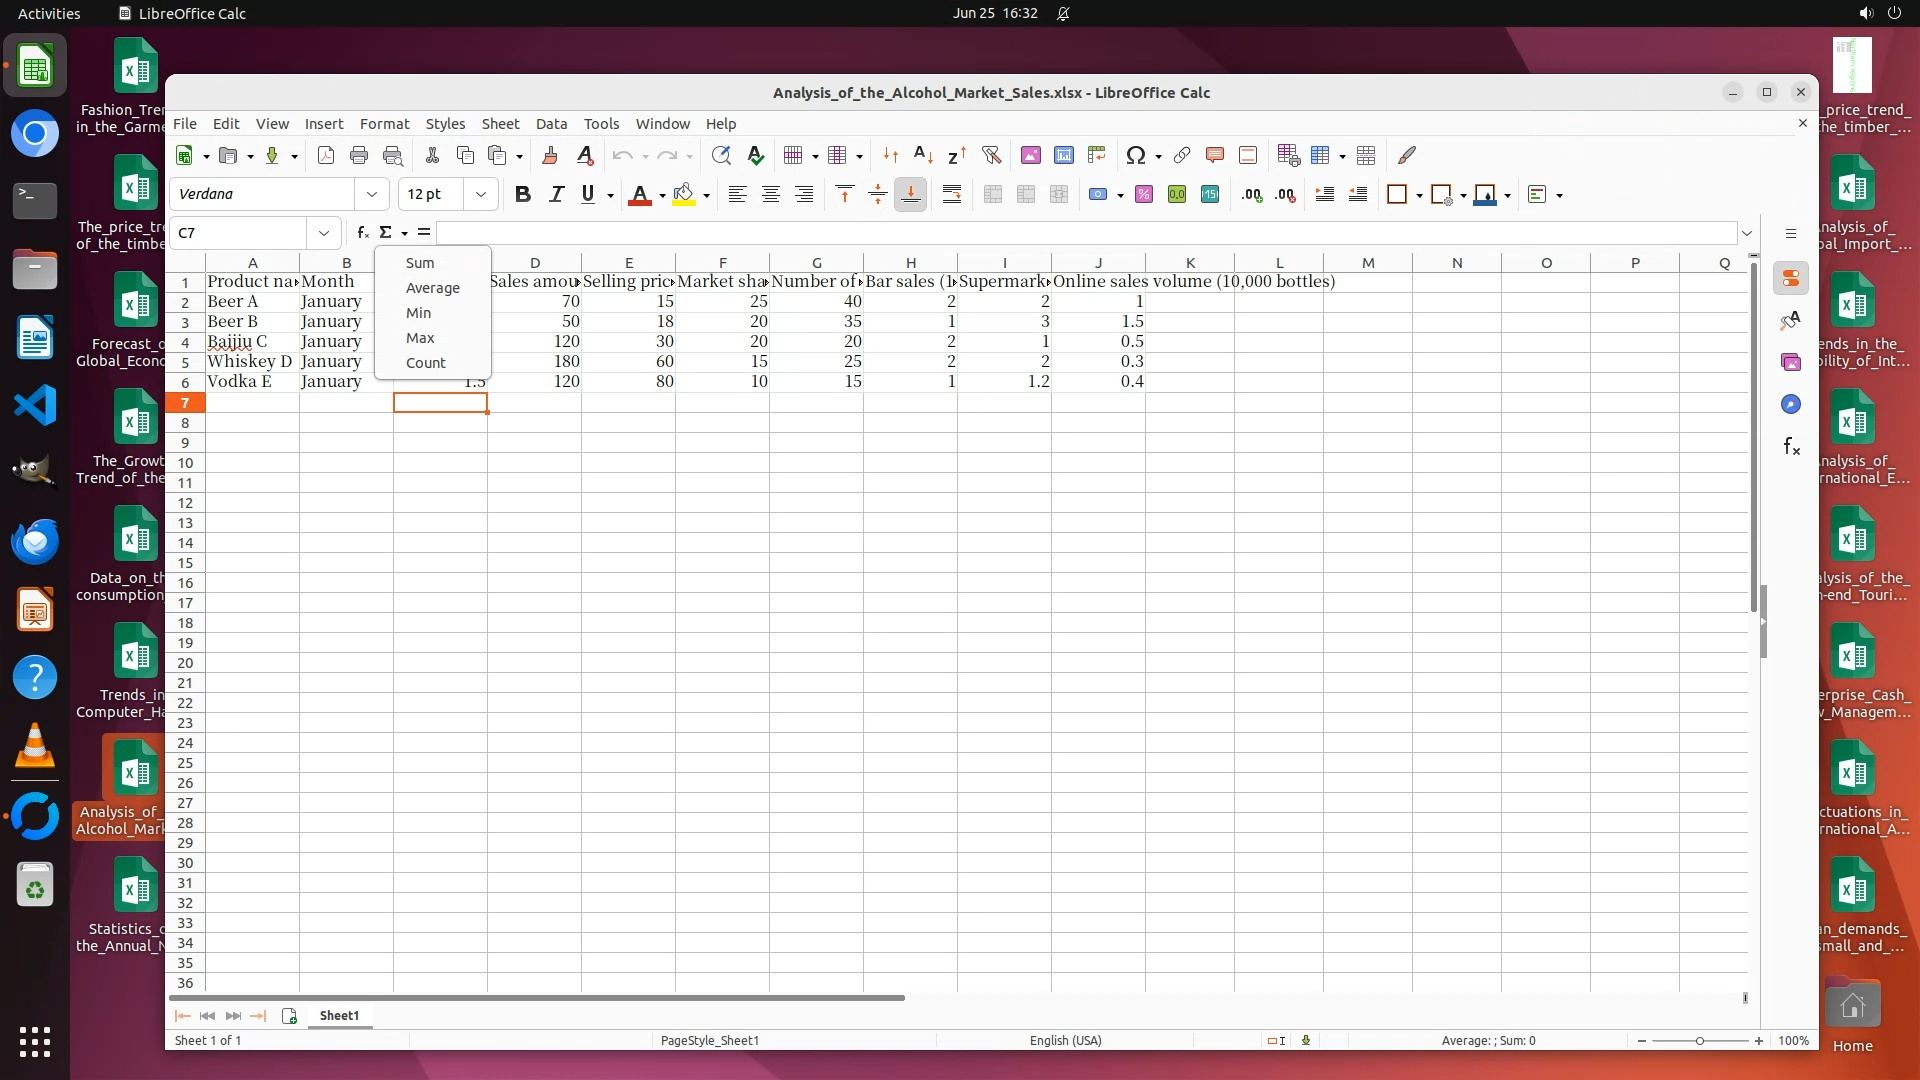Click Export as PDF icon
The image size is (1920, 1080).
pyautogui.click(x=326, y=155)
